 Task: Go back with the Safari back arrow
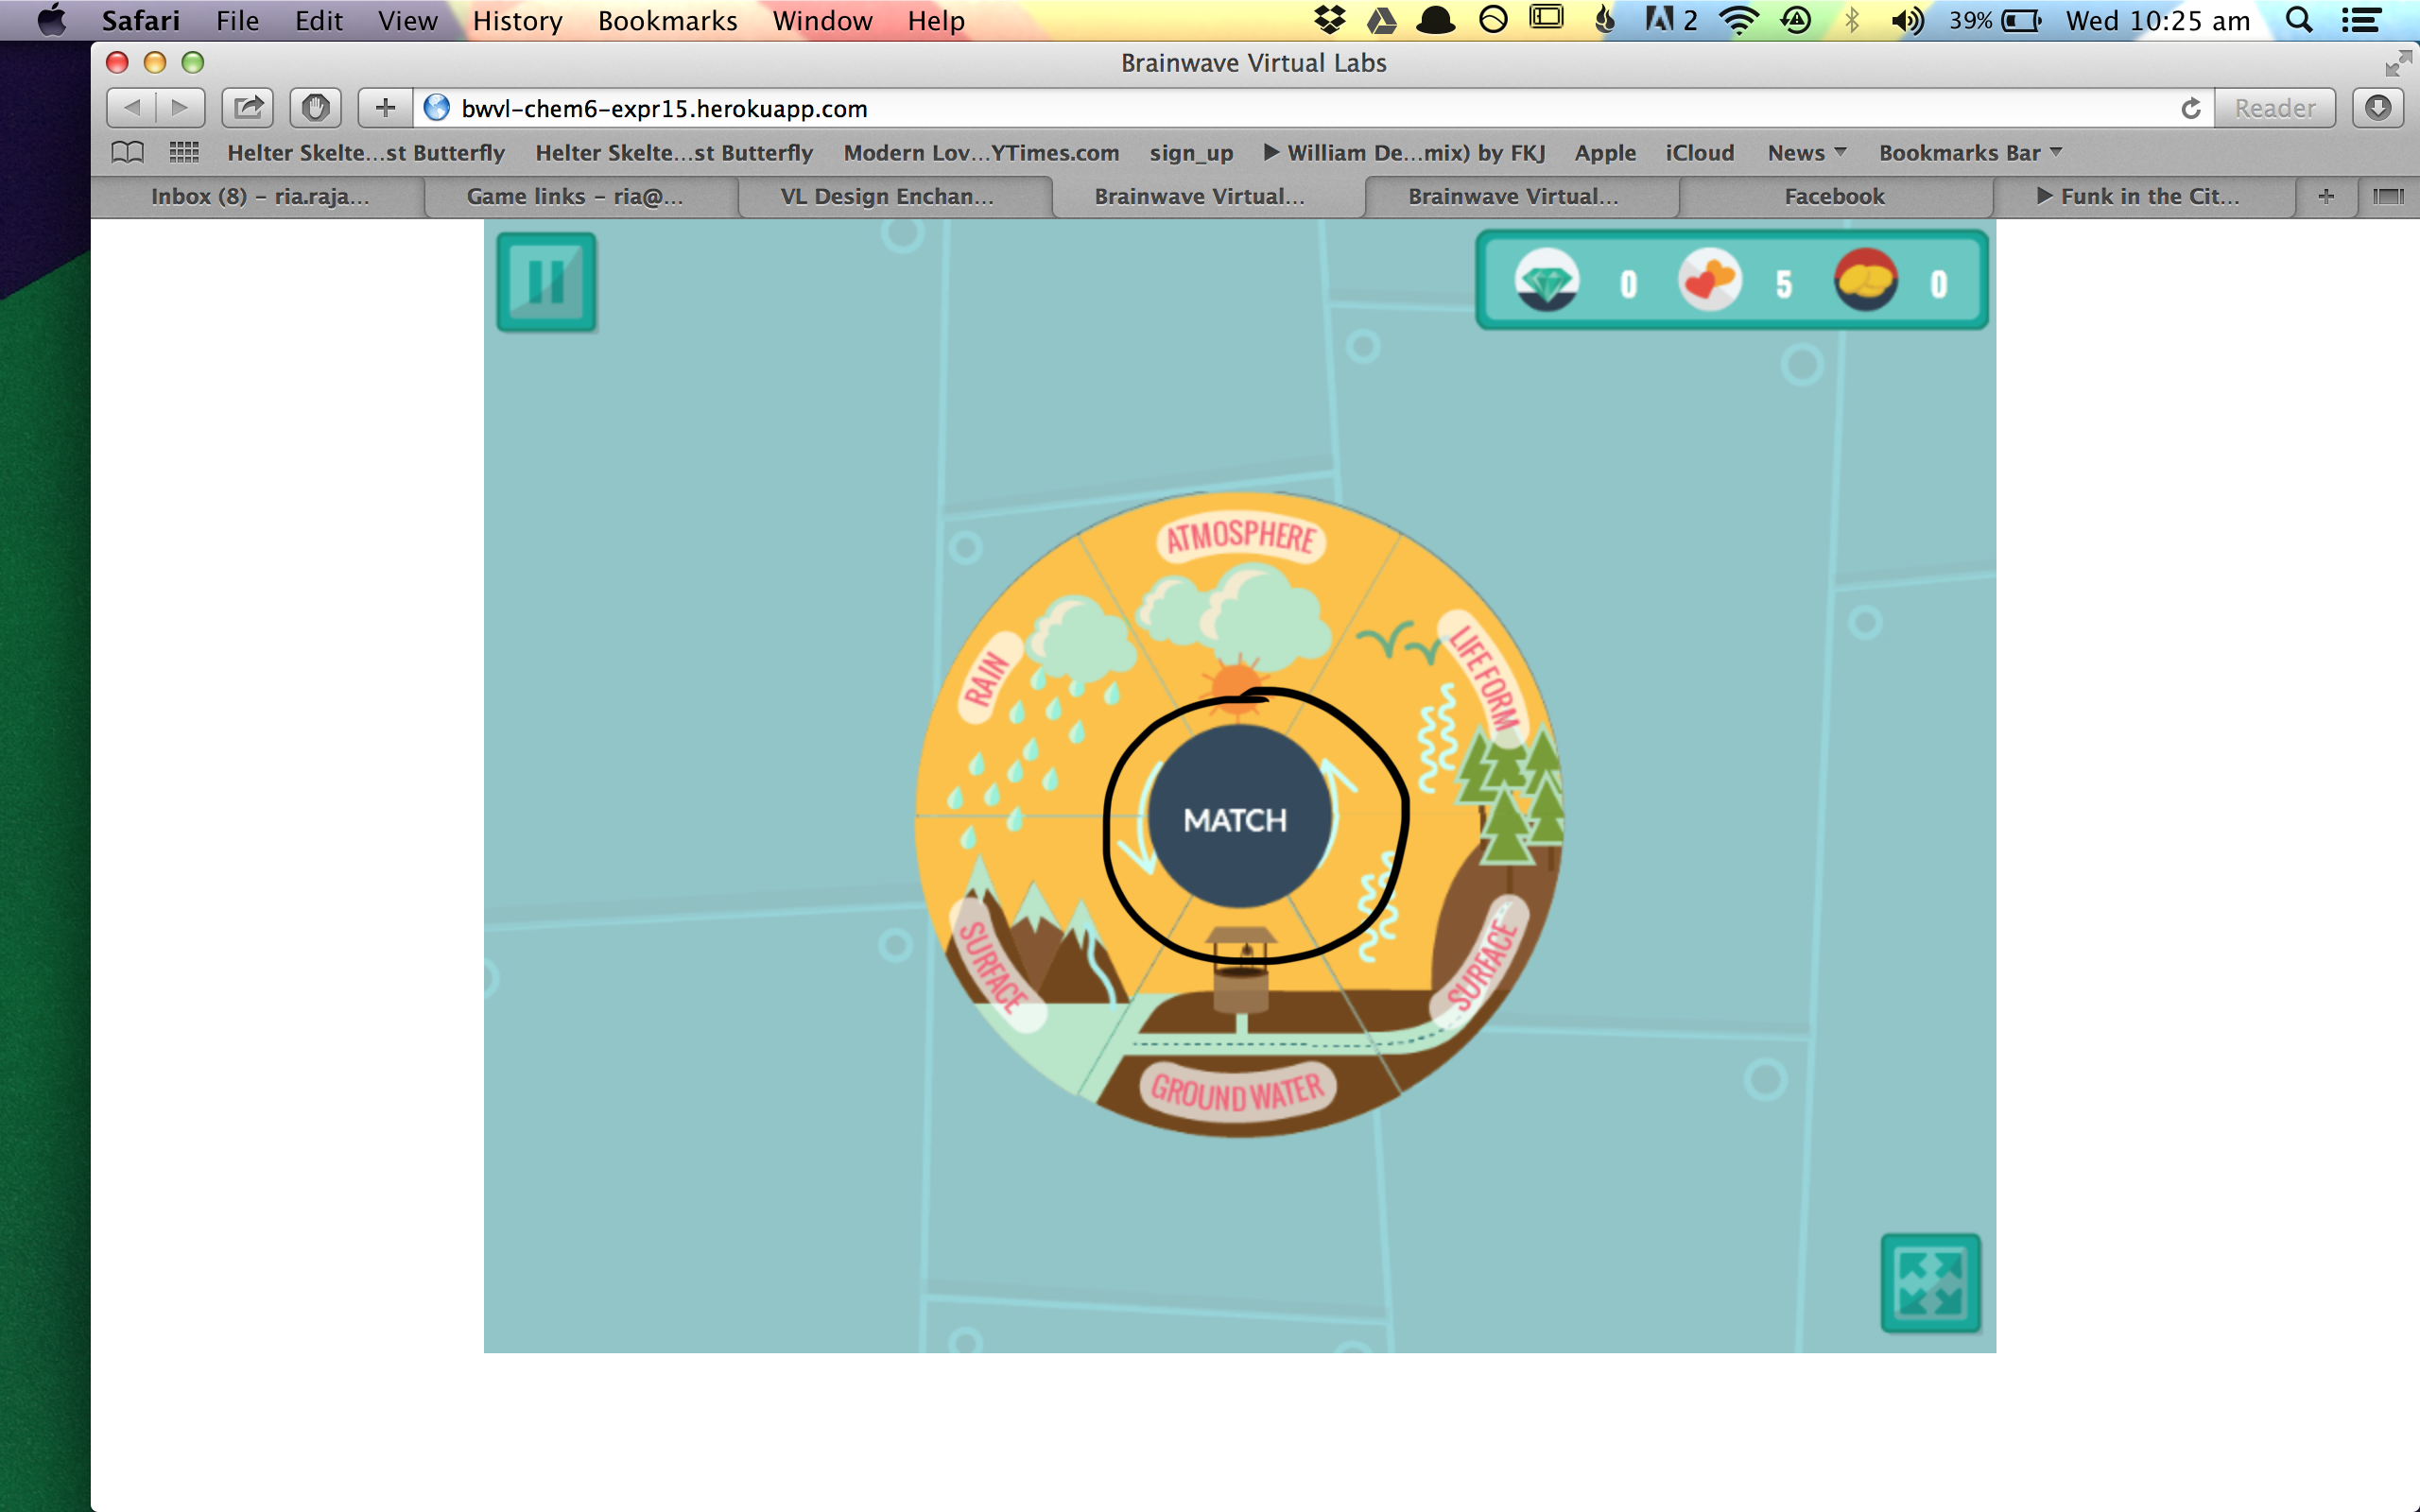[131, 108]
